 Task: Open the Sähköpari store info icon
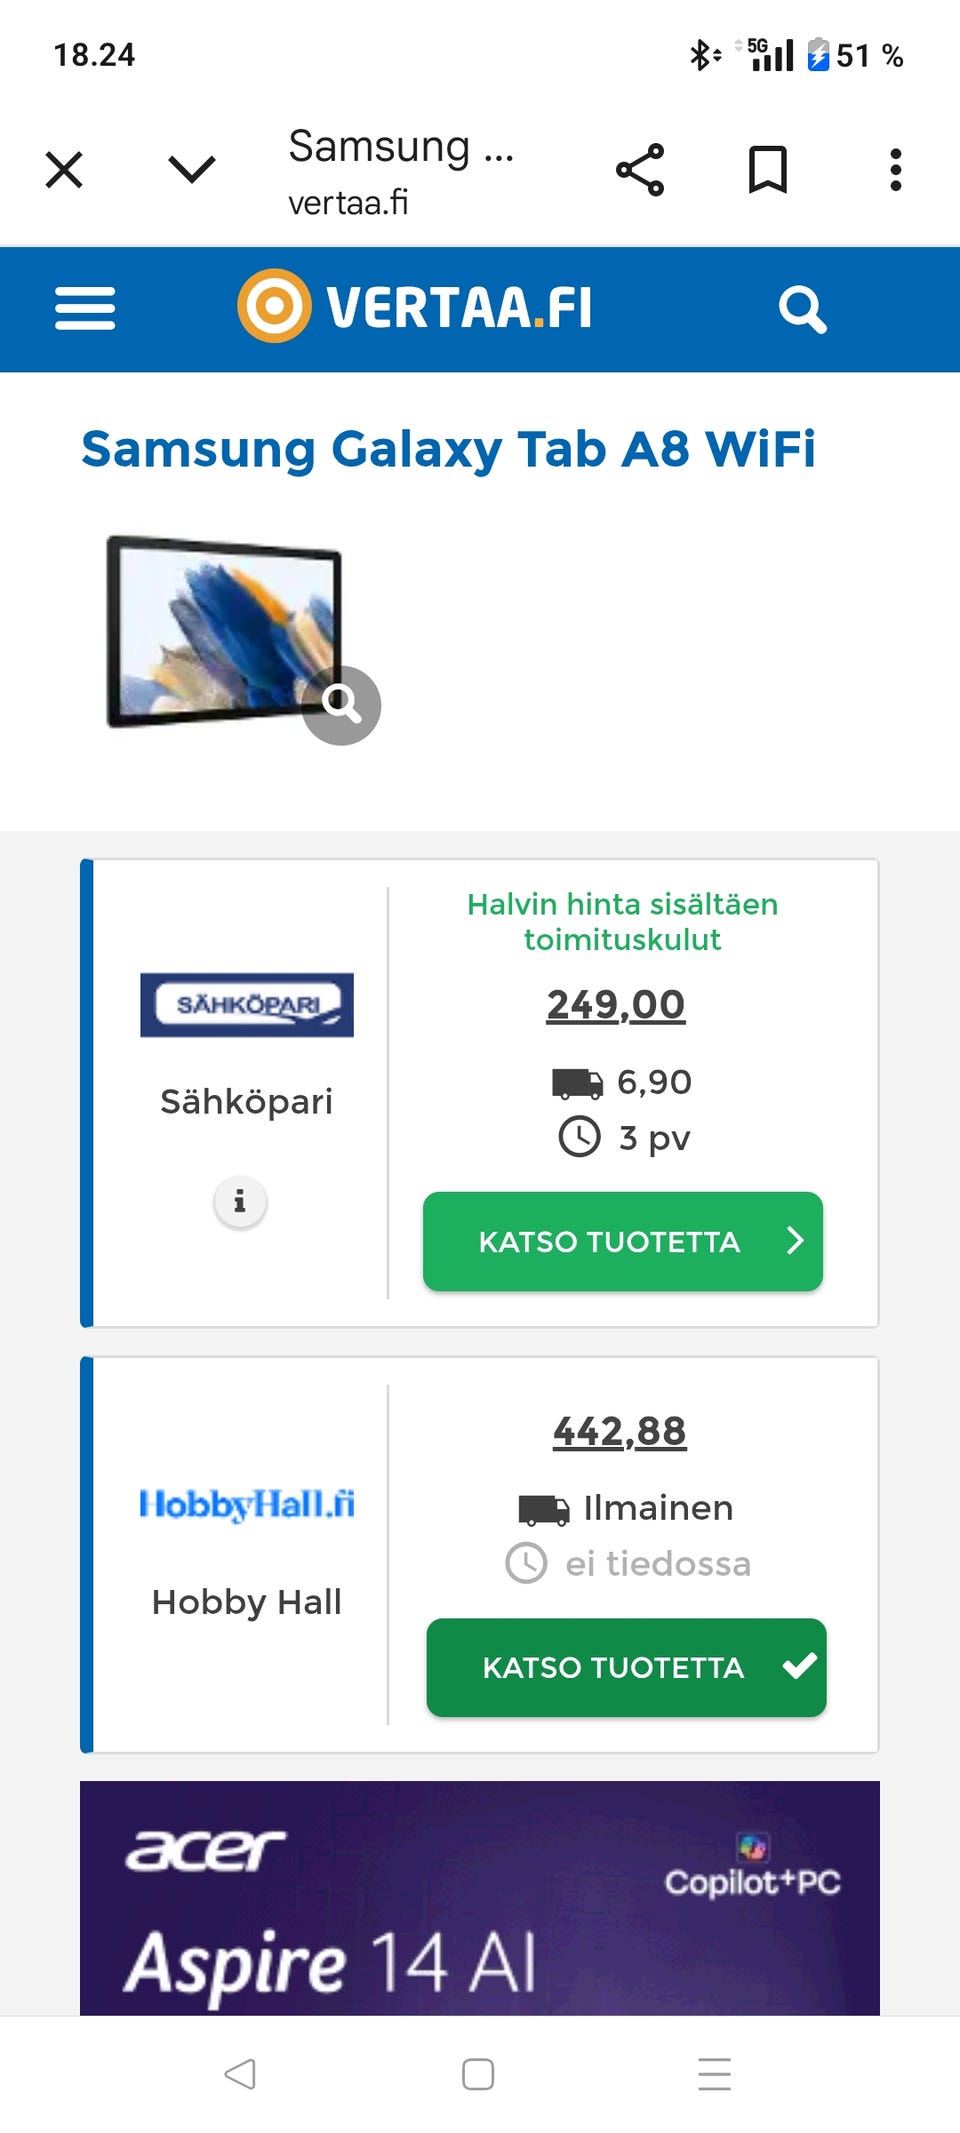pyautogui.click(x=240, y=1201)
